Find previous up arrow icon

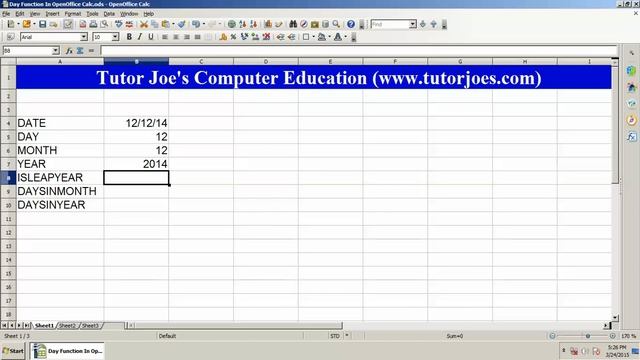point(433,24)
